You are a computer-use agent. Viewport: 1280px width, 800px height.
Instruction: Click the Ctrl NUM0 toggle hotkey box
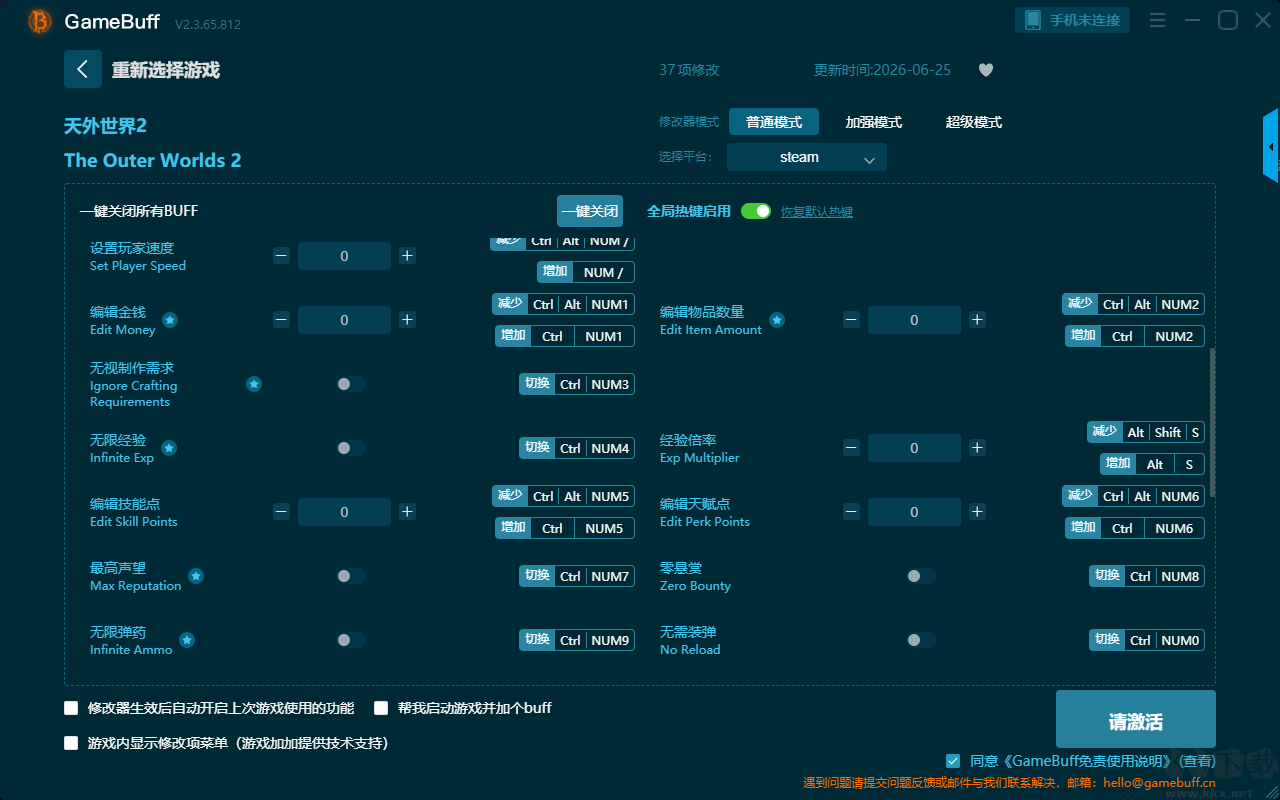point(1147,640)
